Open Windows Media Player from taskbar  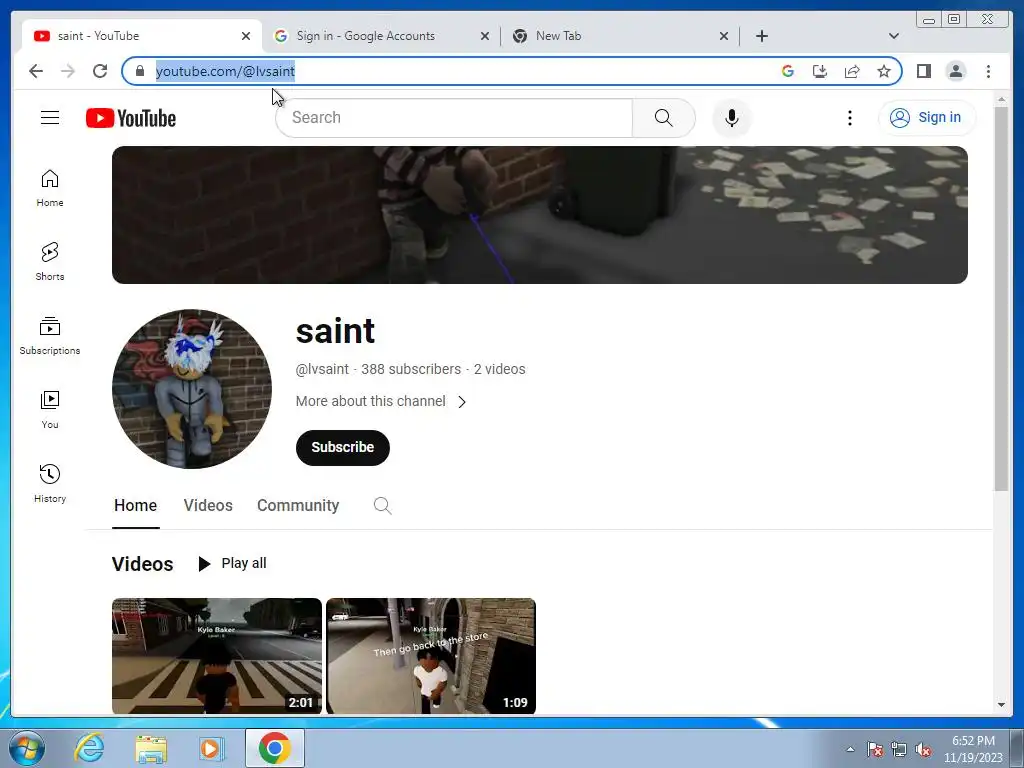pyautogui.click(x=210, y=749)
